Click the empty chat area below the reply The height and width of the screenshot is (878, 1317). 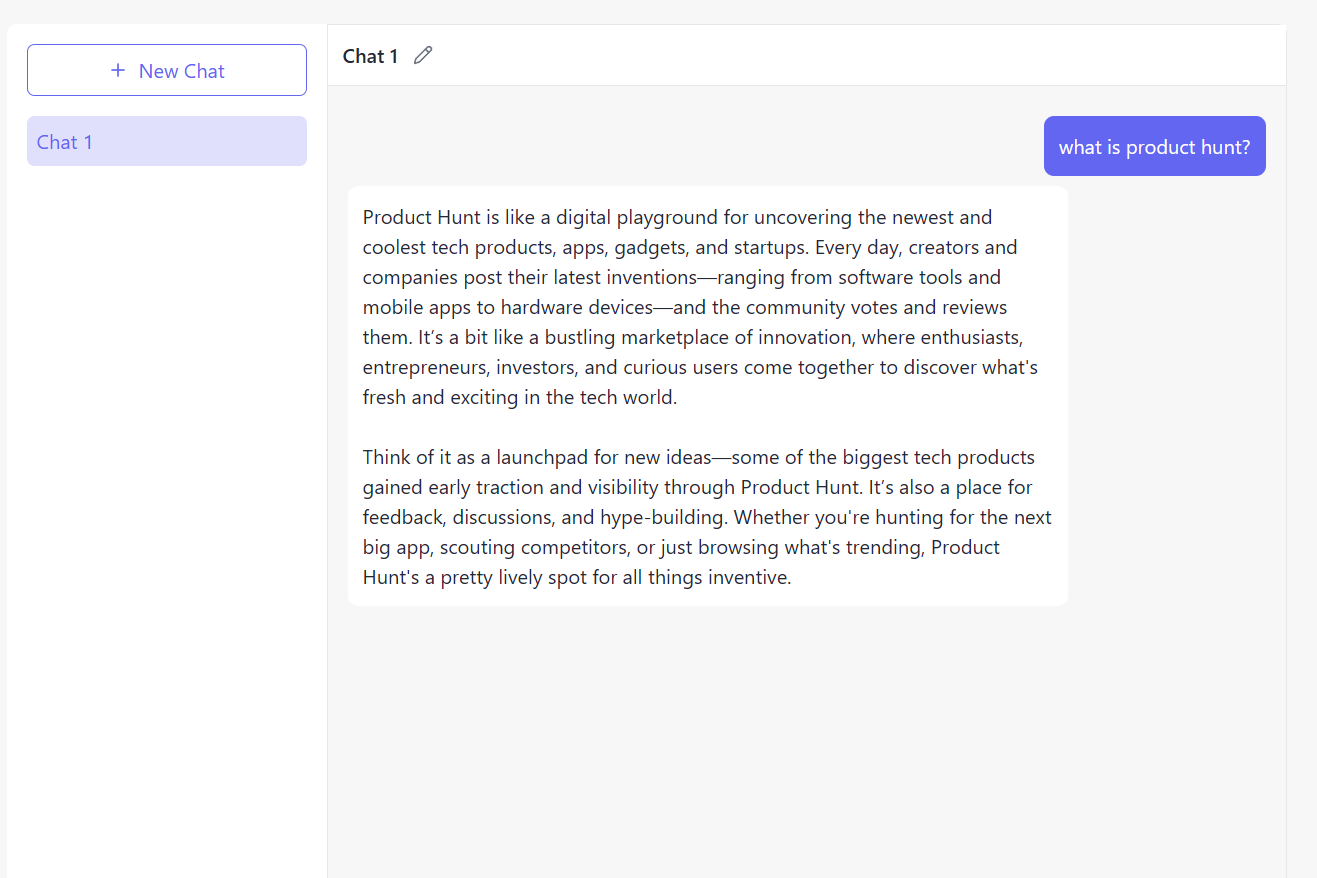point(806,740)
